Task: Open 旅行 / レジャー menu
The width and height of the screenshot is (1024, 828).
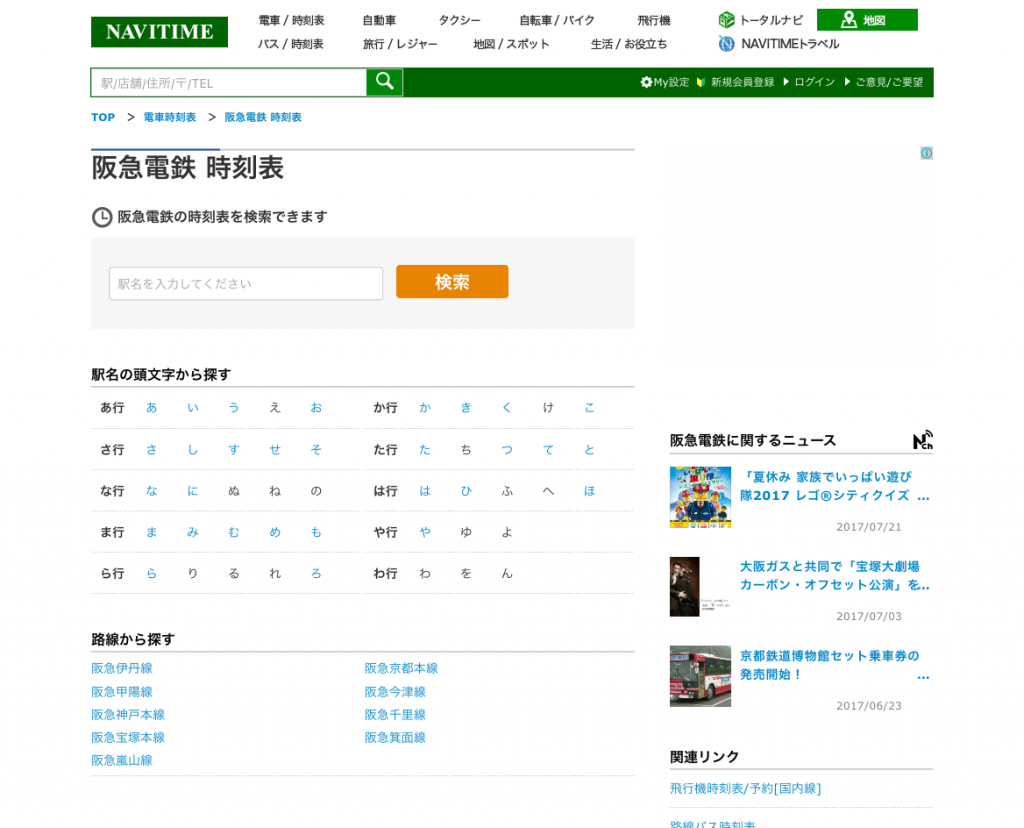Action: pyautogui.click(x=400, y=44)
